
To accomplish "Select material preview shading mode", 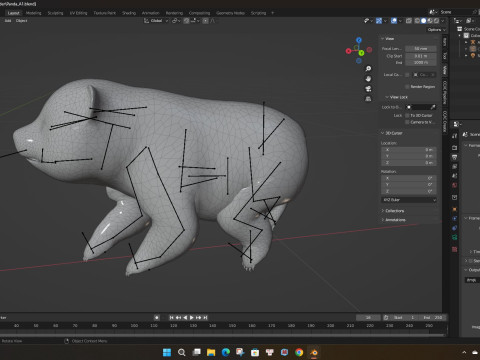I will point(430,21).
